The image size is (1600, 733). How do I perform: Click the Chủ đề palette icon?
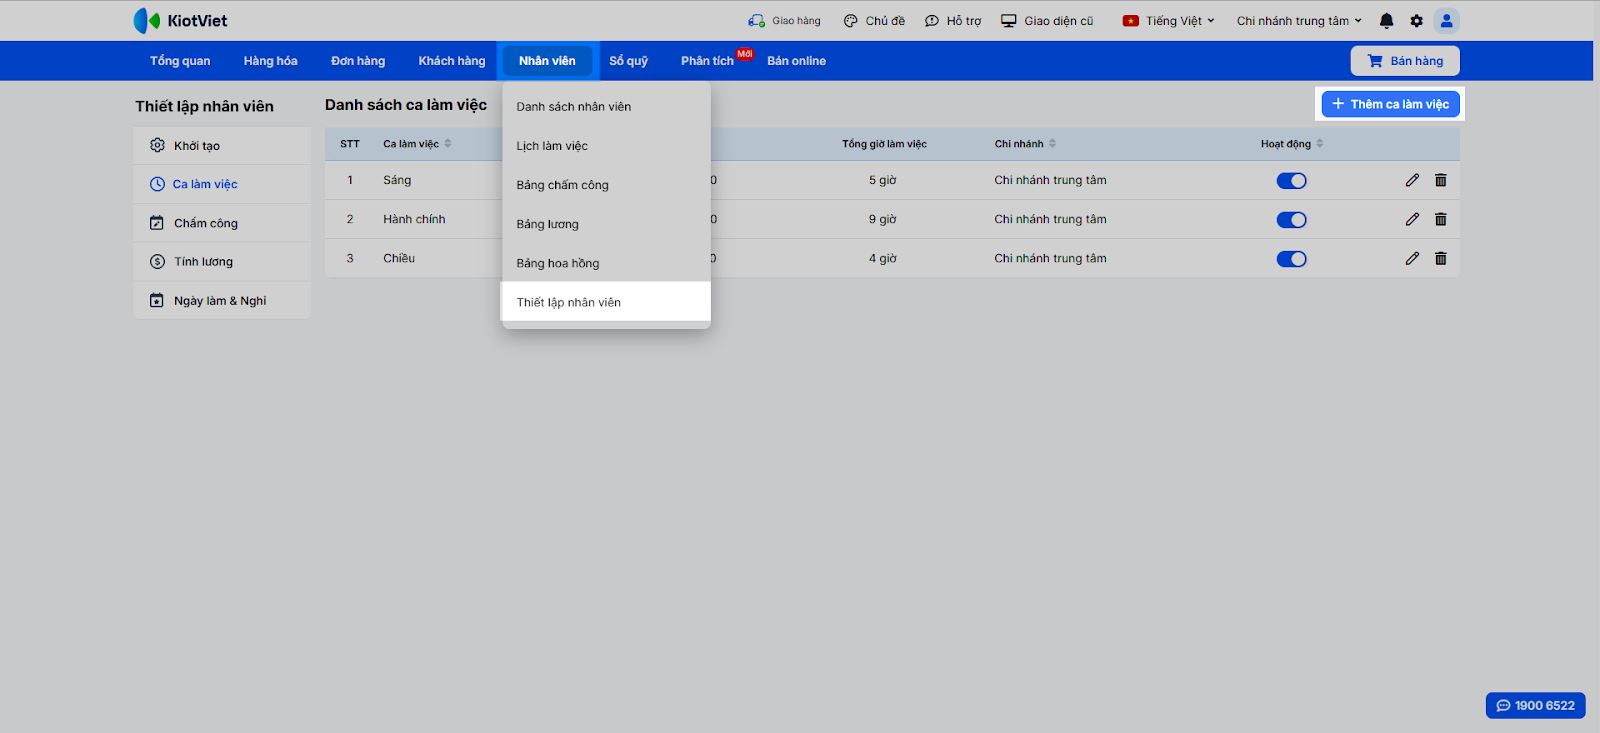click(850, 20)
